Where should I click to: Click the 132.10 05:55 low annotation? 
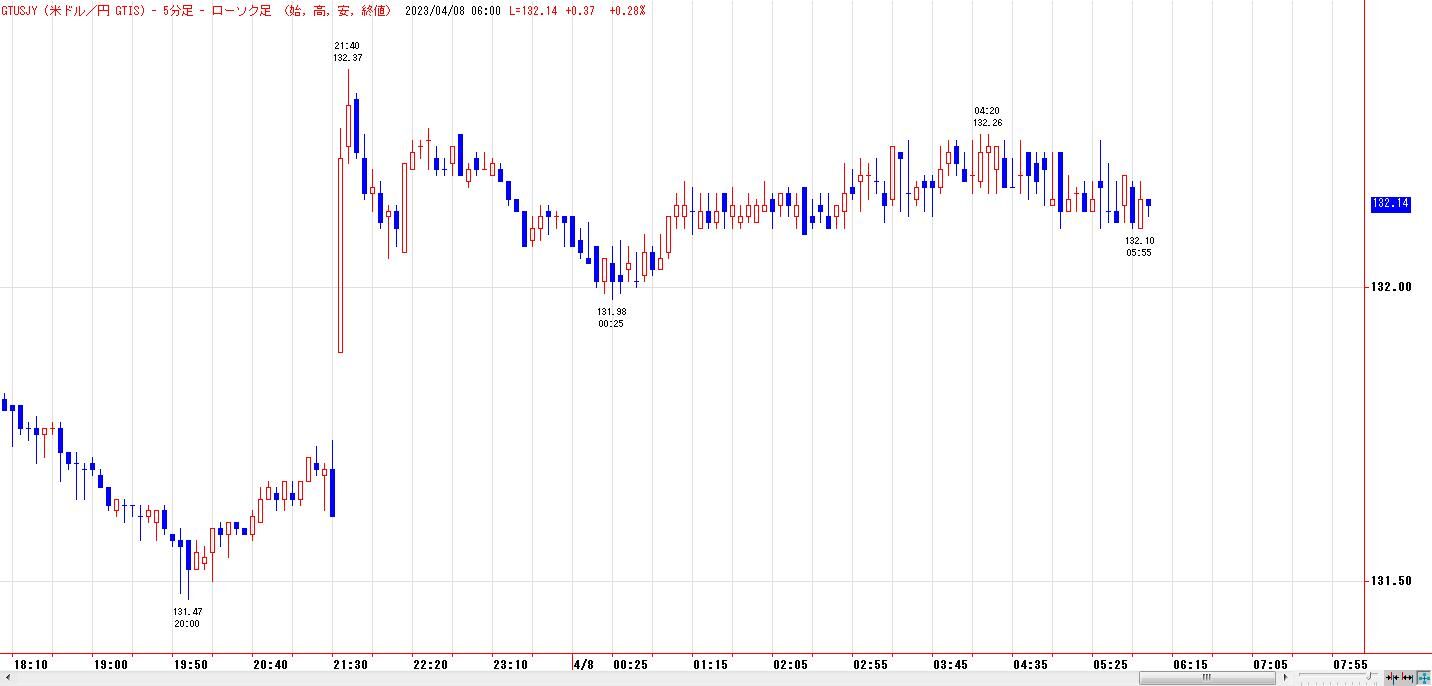click(x=1139, y=246)
